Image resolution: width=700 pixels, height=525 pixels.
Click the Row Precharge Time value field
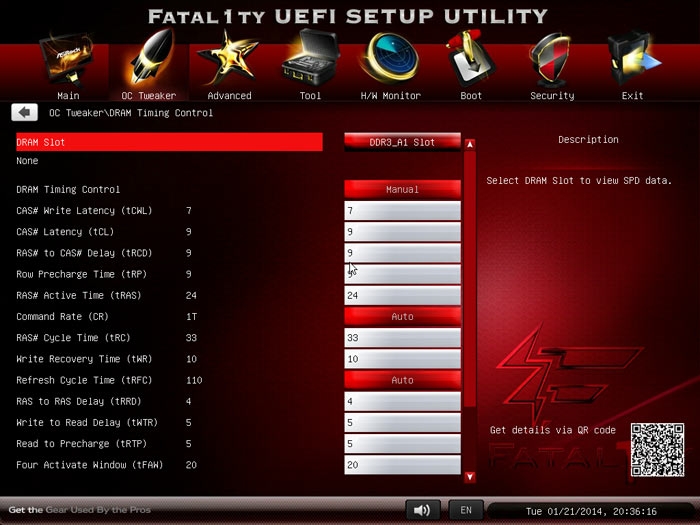[x=402, y=274]
